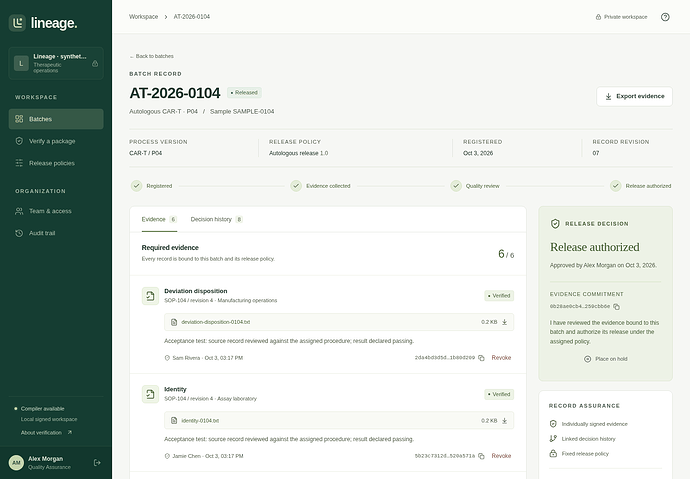Screen dimensions: 690x479
Task: Click AT-2026-0104 breadcrumb item
Action: coord(192,17)
